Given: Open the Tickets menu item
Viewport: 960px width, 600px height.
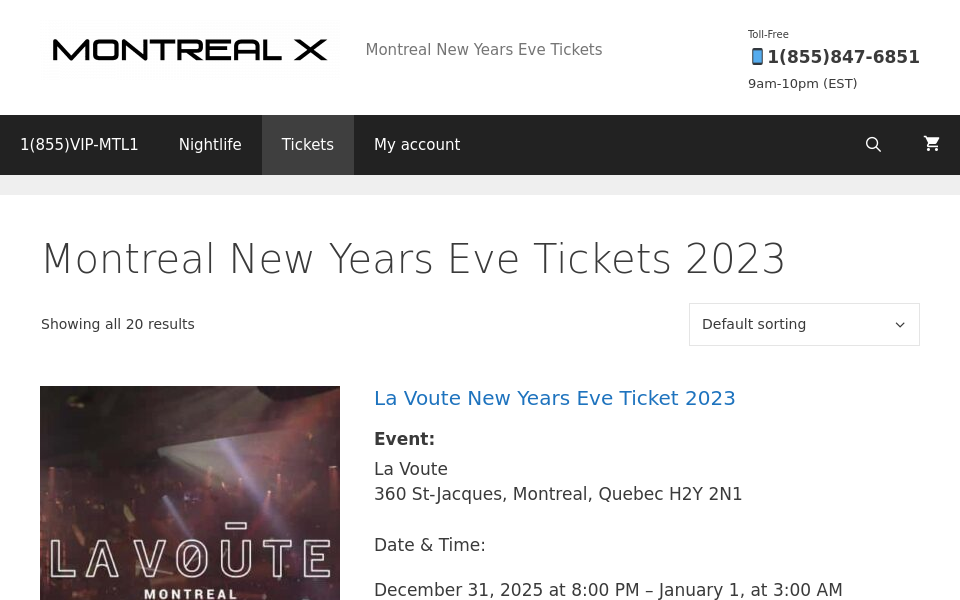Looking at the screenshot, I should point(307,145).
